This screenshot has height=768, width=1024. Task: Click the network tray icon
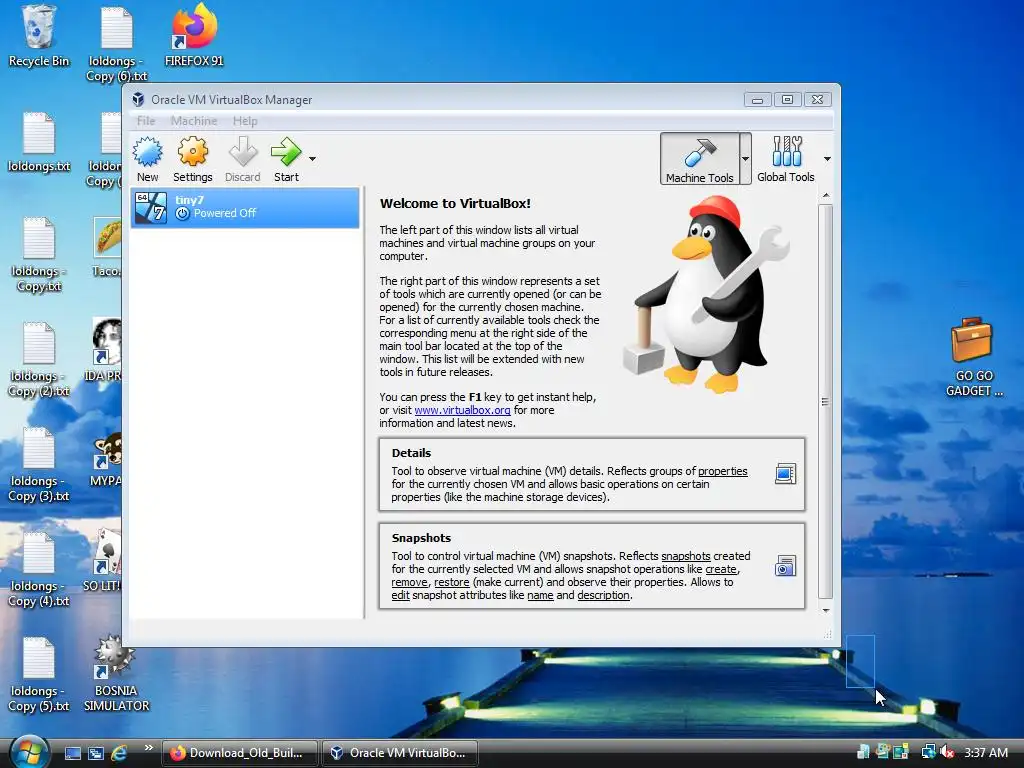(x=927, y=752)
